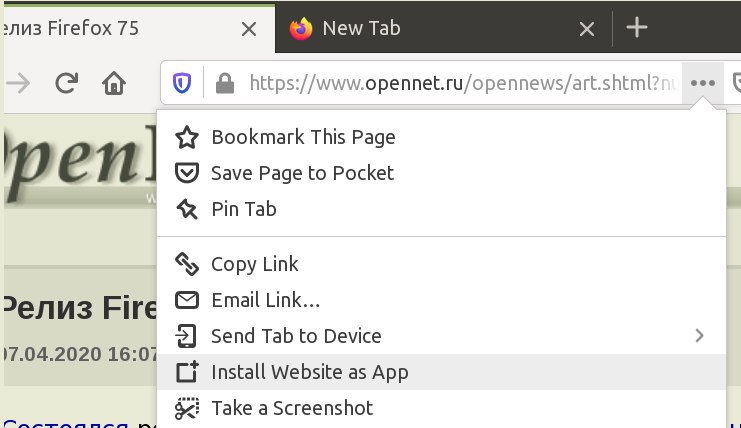The image size is (741, 428).
Task: Click the forward navigation arrow
Action: (18, 84)
